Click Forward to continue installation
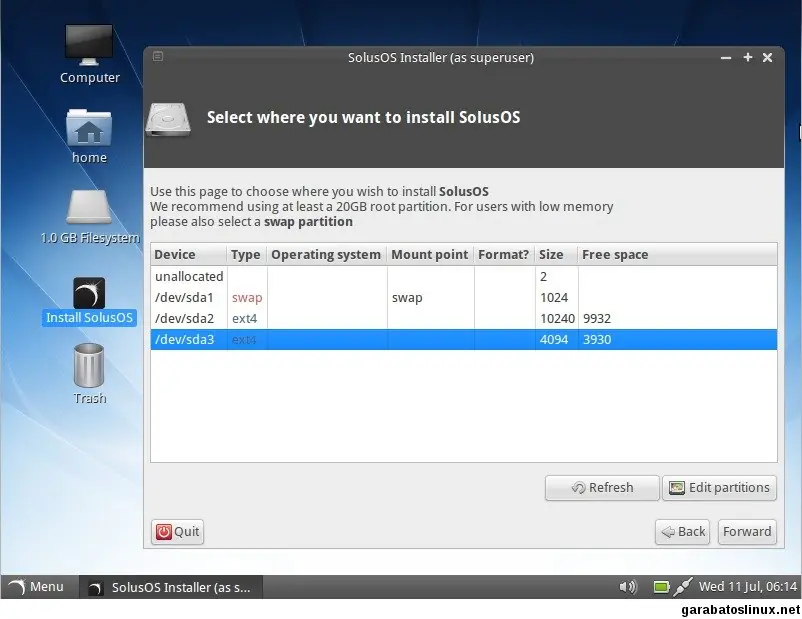Screen dimensions: 802x619 tap(747, 532)
